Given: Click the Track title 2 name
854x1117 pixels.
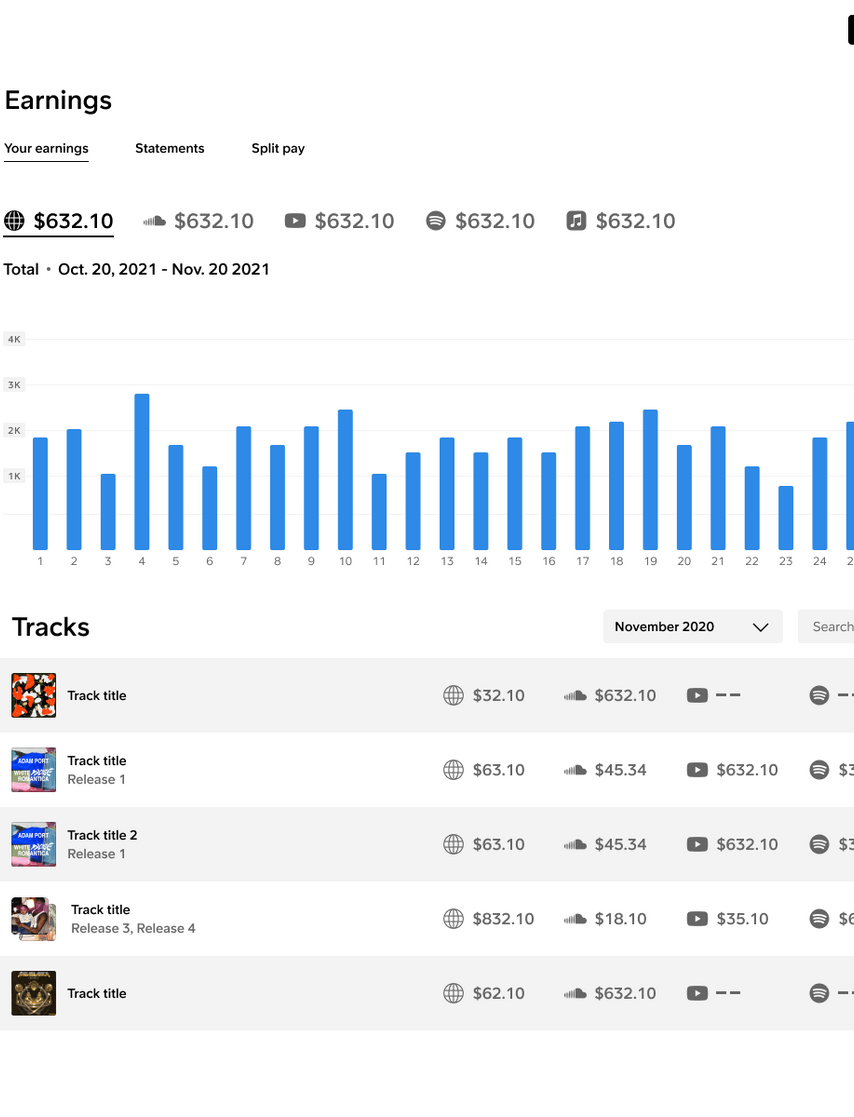Looking at the screenshot, I should tap(103, 835).
